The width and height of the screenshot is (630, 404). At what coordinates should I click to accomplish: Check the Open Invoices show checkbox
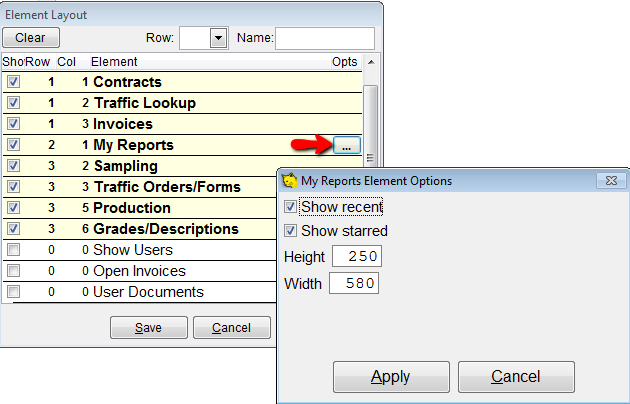(x=13, y=270)
